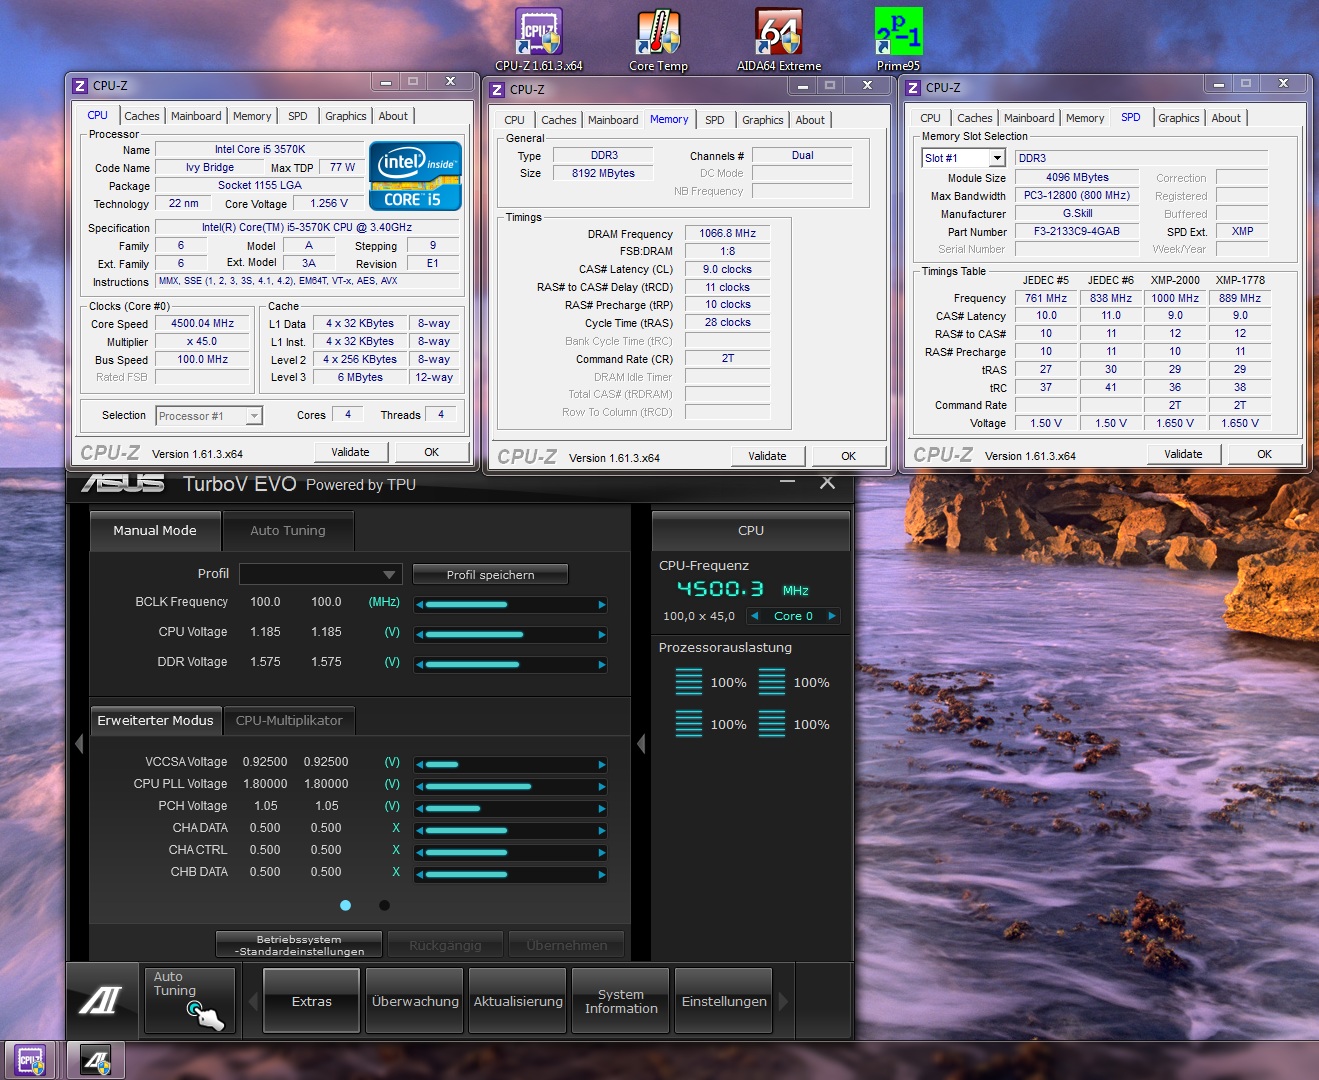
Task: Click the XMP-2000 column header
Action: click(x=1175, y=280)
